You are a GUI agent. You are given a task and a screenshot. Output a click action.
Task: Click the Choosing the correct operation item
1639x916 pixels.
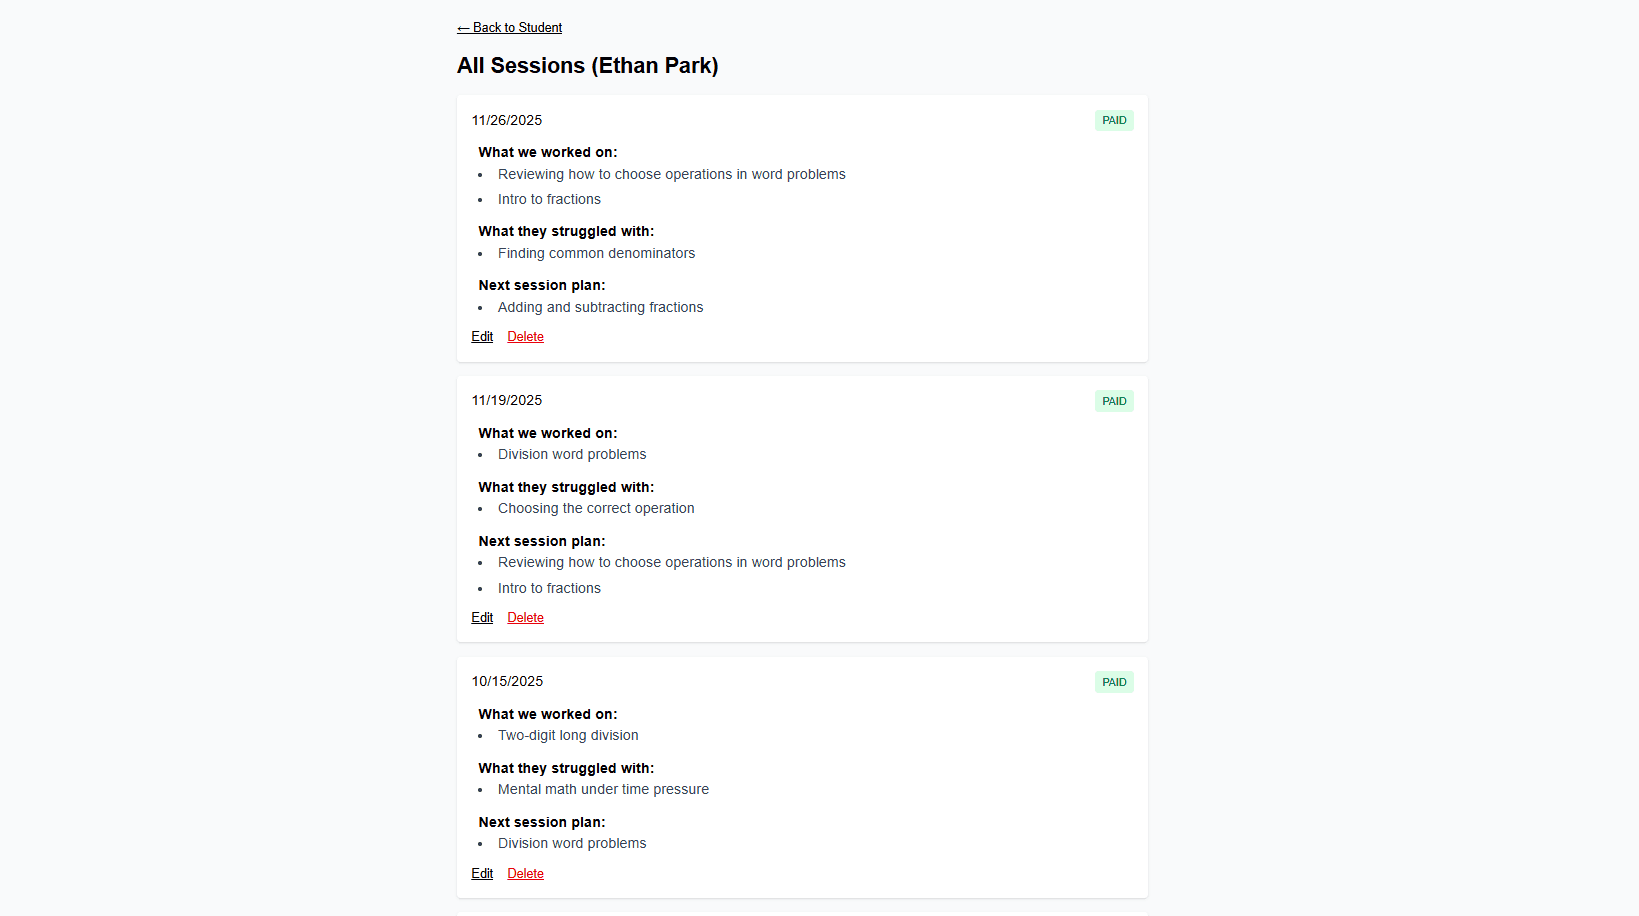point(596,509)
